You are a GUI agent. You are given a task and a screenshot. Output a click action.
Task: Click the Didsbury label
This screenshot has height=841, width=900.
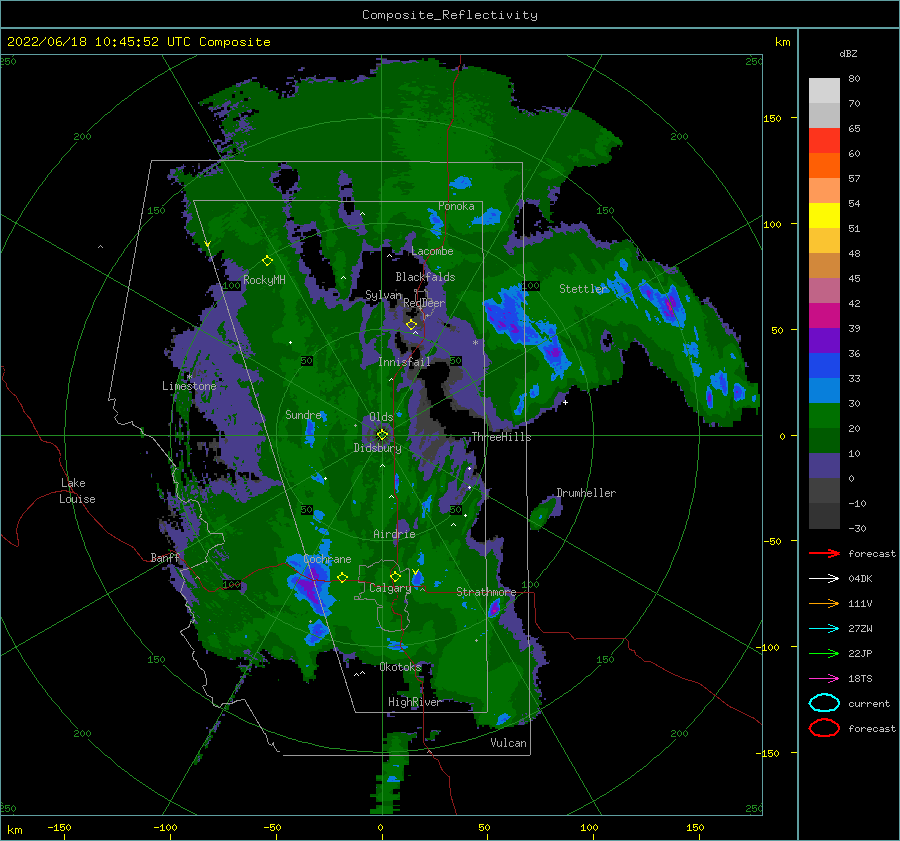click(x=377, y=448)
